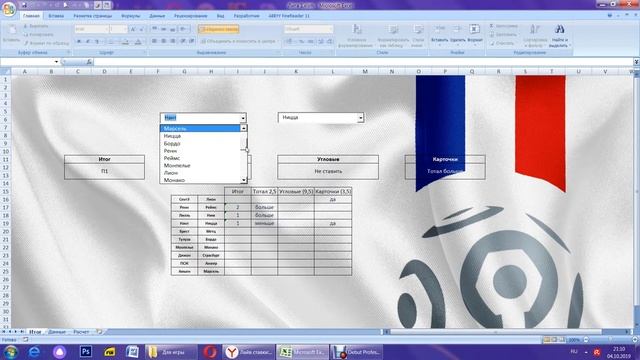
Task: Switch to the Данные sheet tab
Action: [57, 332]
